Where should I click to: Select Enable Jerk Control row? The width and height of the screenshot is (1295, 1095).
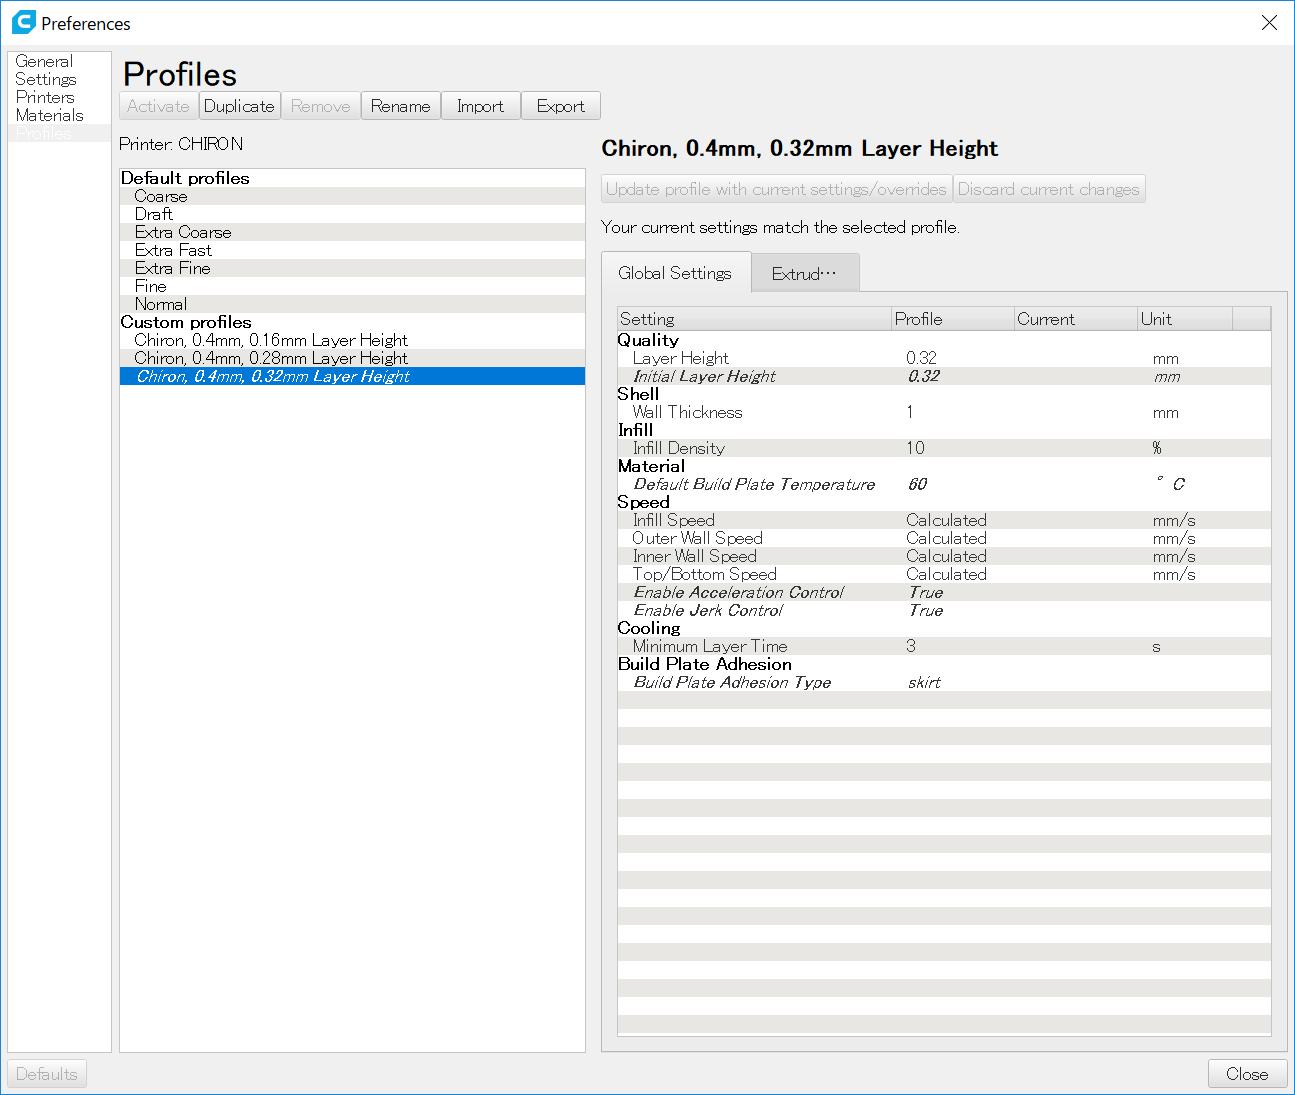click(944, 610)
